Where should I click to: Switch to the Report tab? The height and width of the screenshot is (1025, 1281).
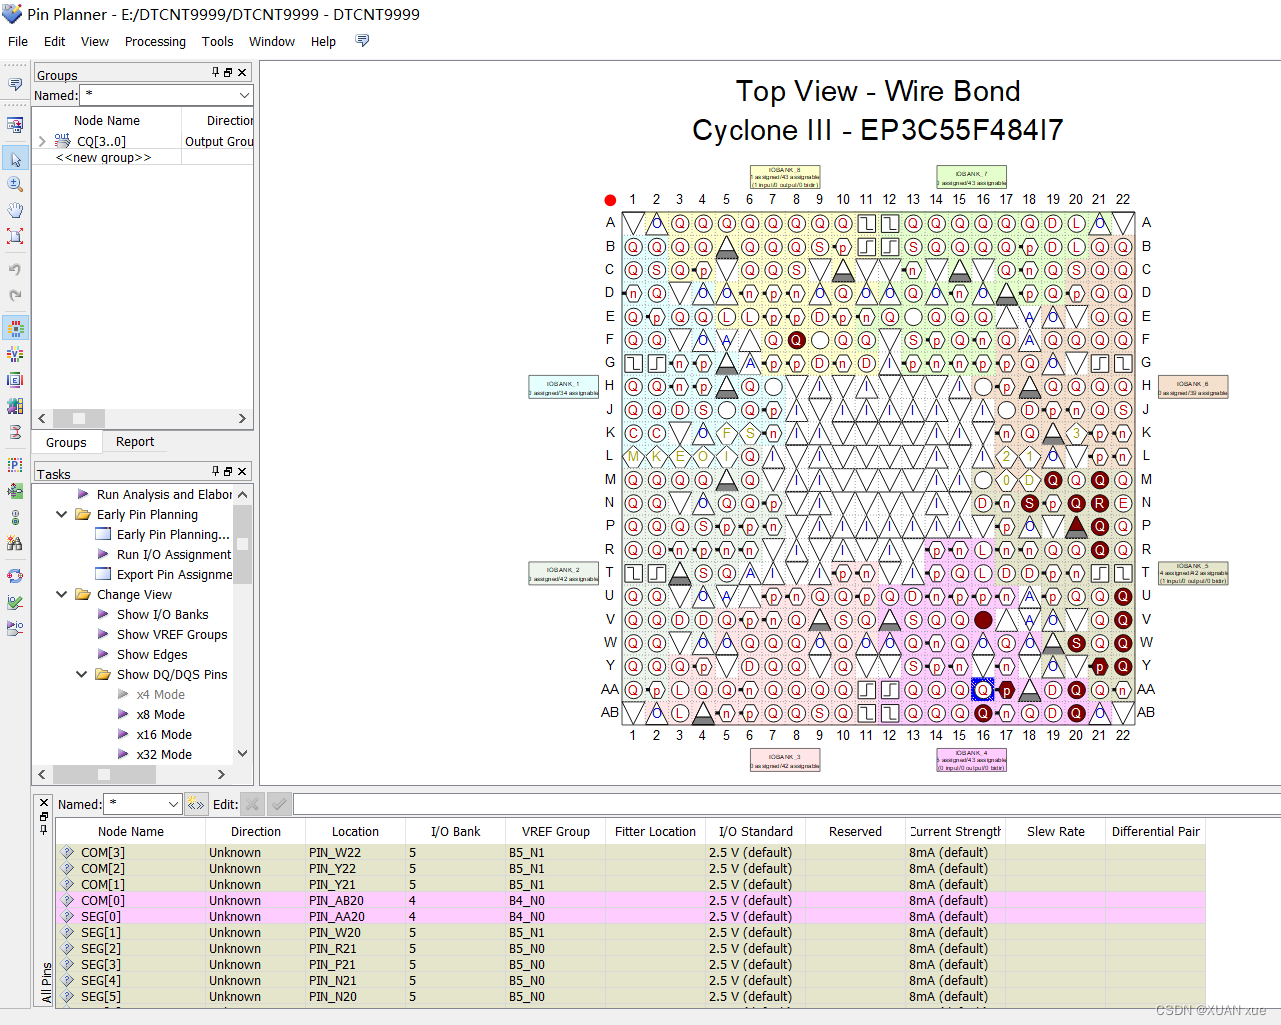(x=135, y=442)
